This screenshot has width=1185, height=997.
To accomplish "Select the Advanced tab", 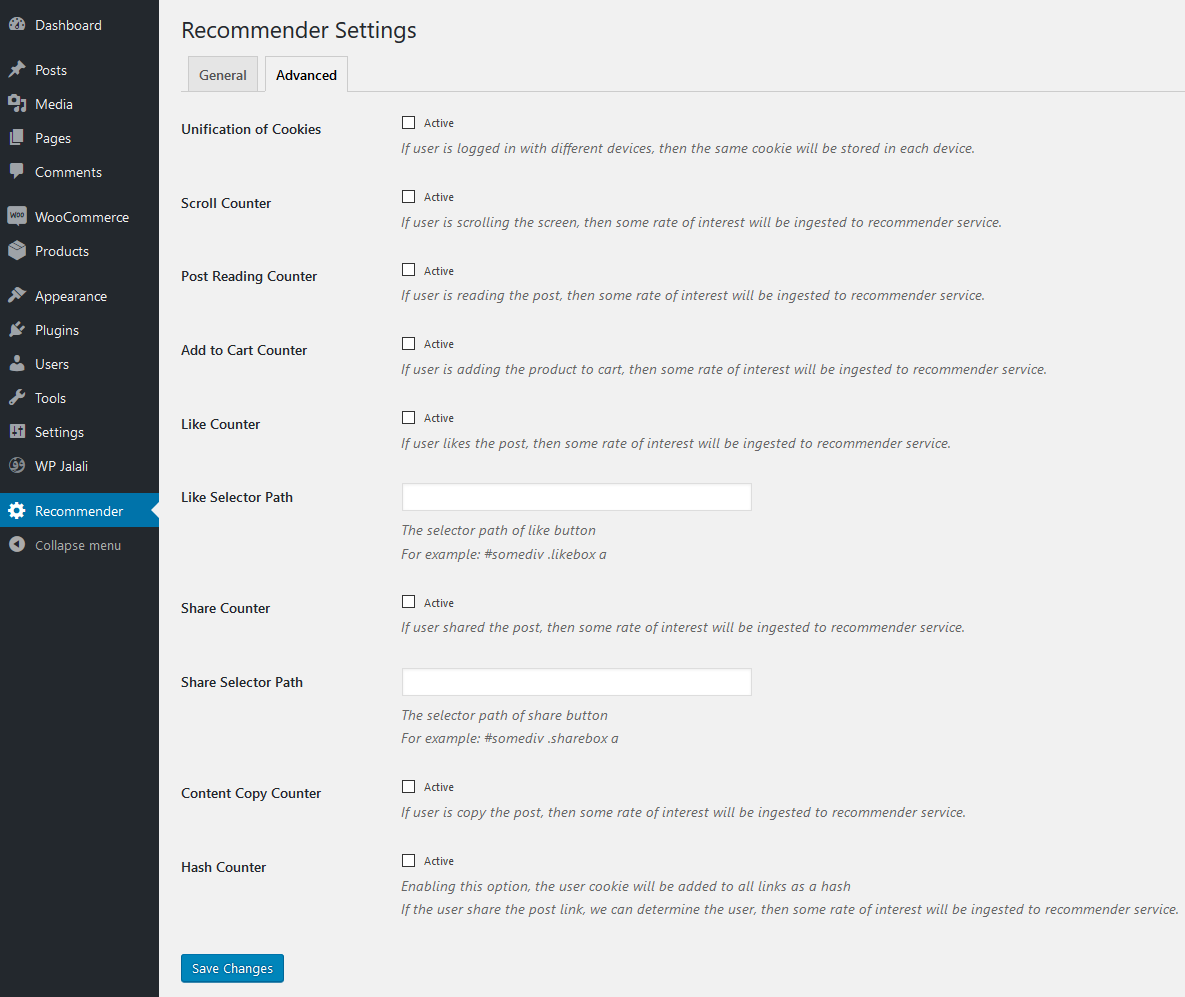I will 306,75.
